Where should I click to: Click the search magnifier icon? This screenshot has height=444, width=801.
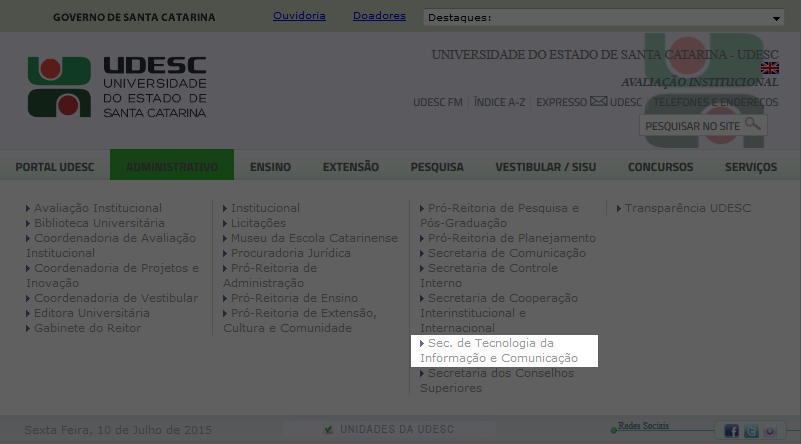[x=752, y=124]
